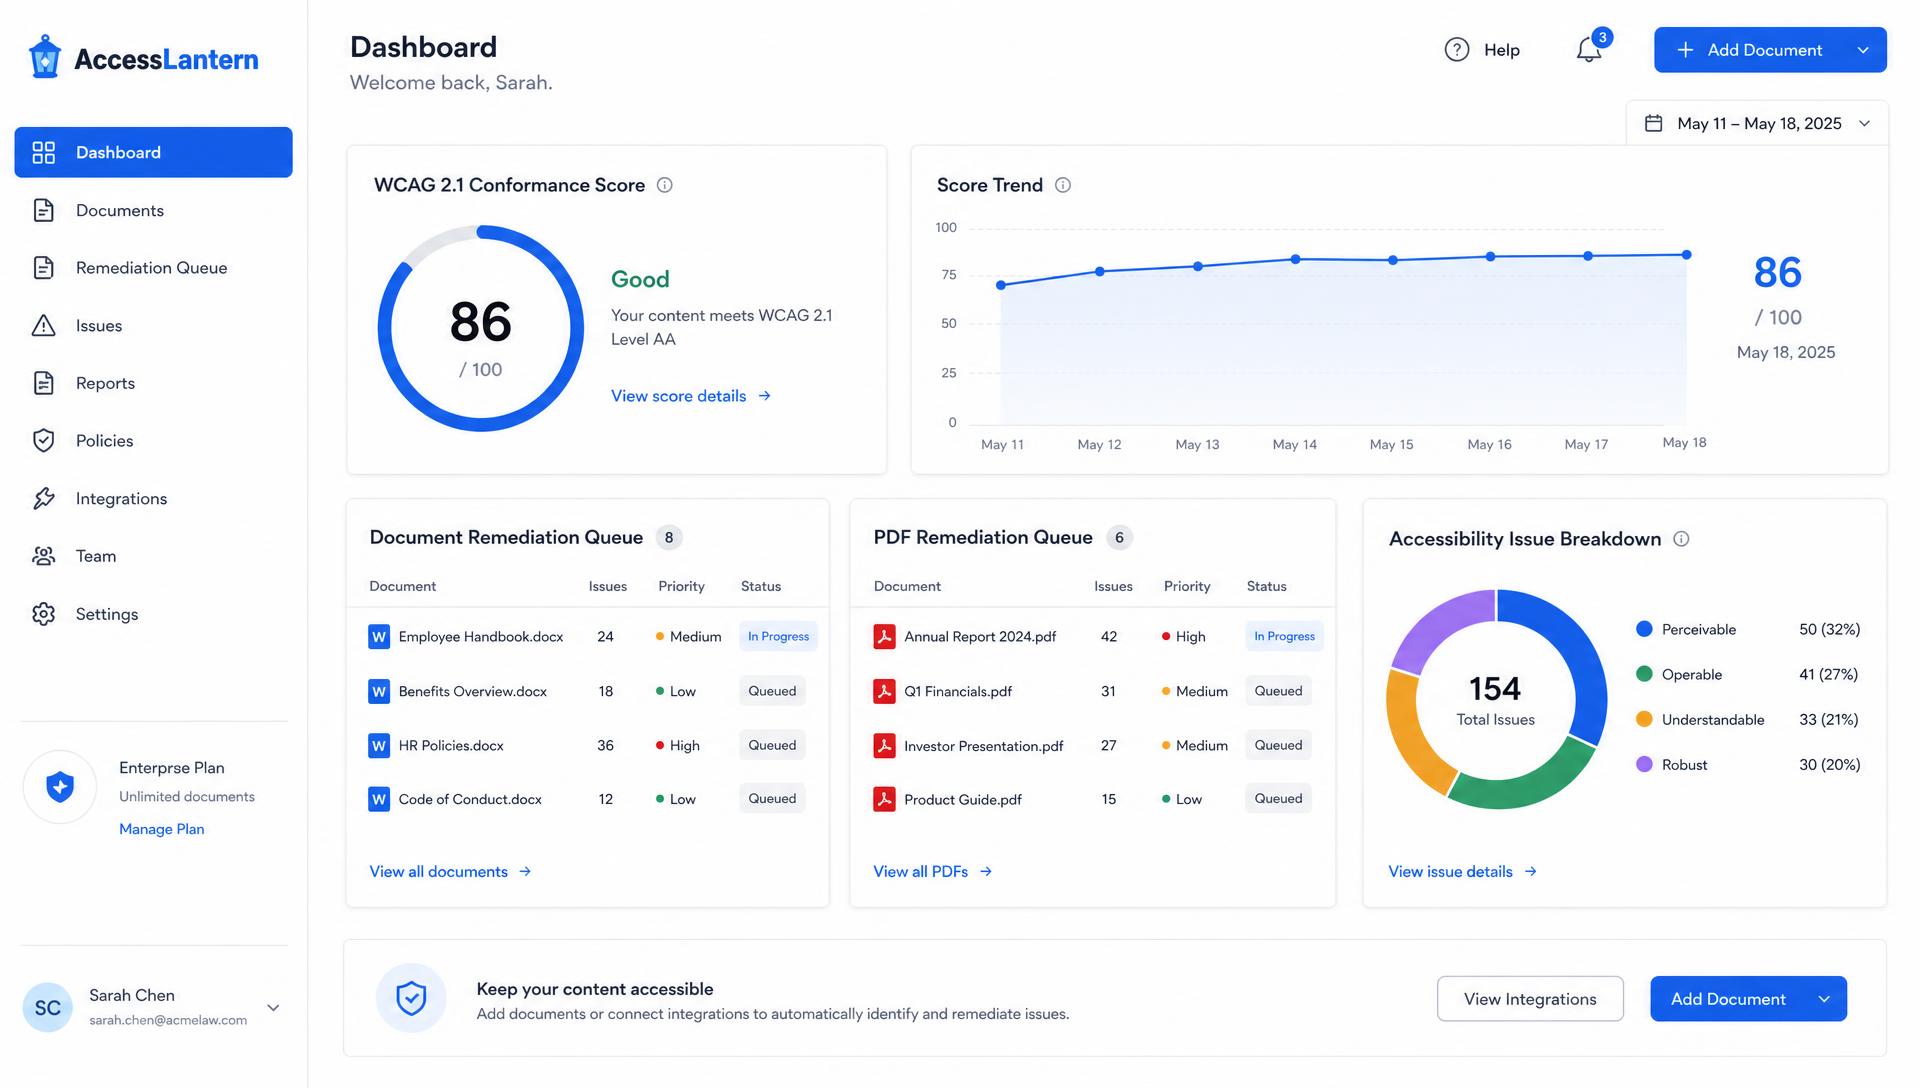
Task: Click the Understandable orange legend dot
Action: (1644, 719)
